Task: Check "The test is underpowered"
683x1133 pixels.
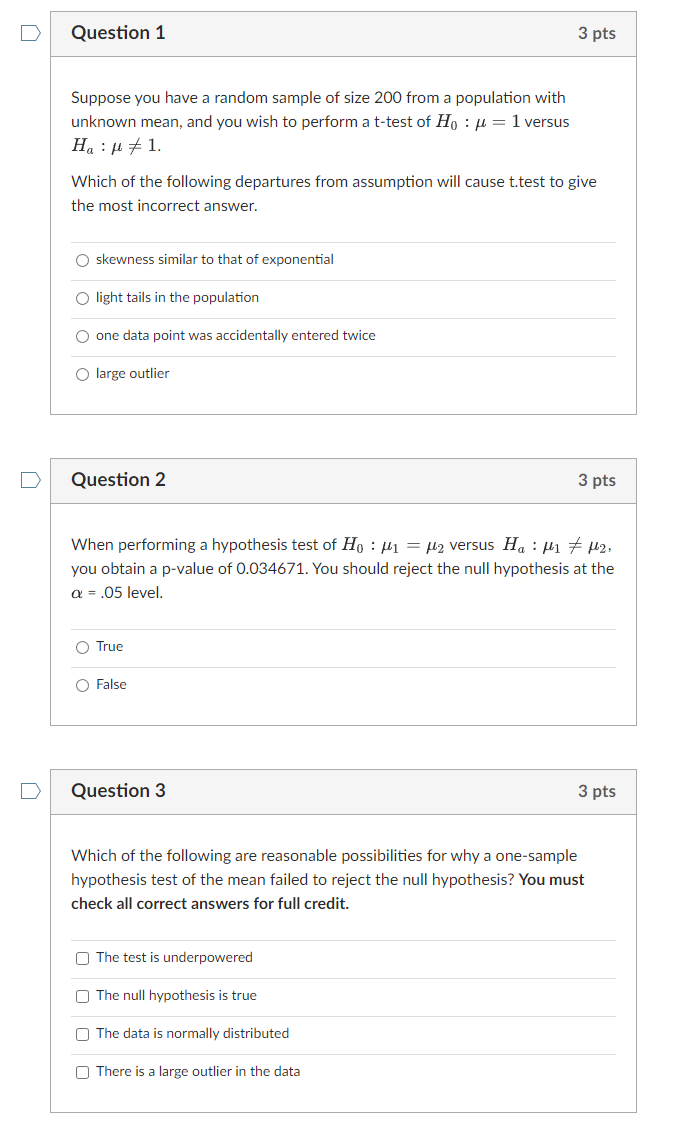Action: 82,958
